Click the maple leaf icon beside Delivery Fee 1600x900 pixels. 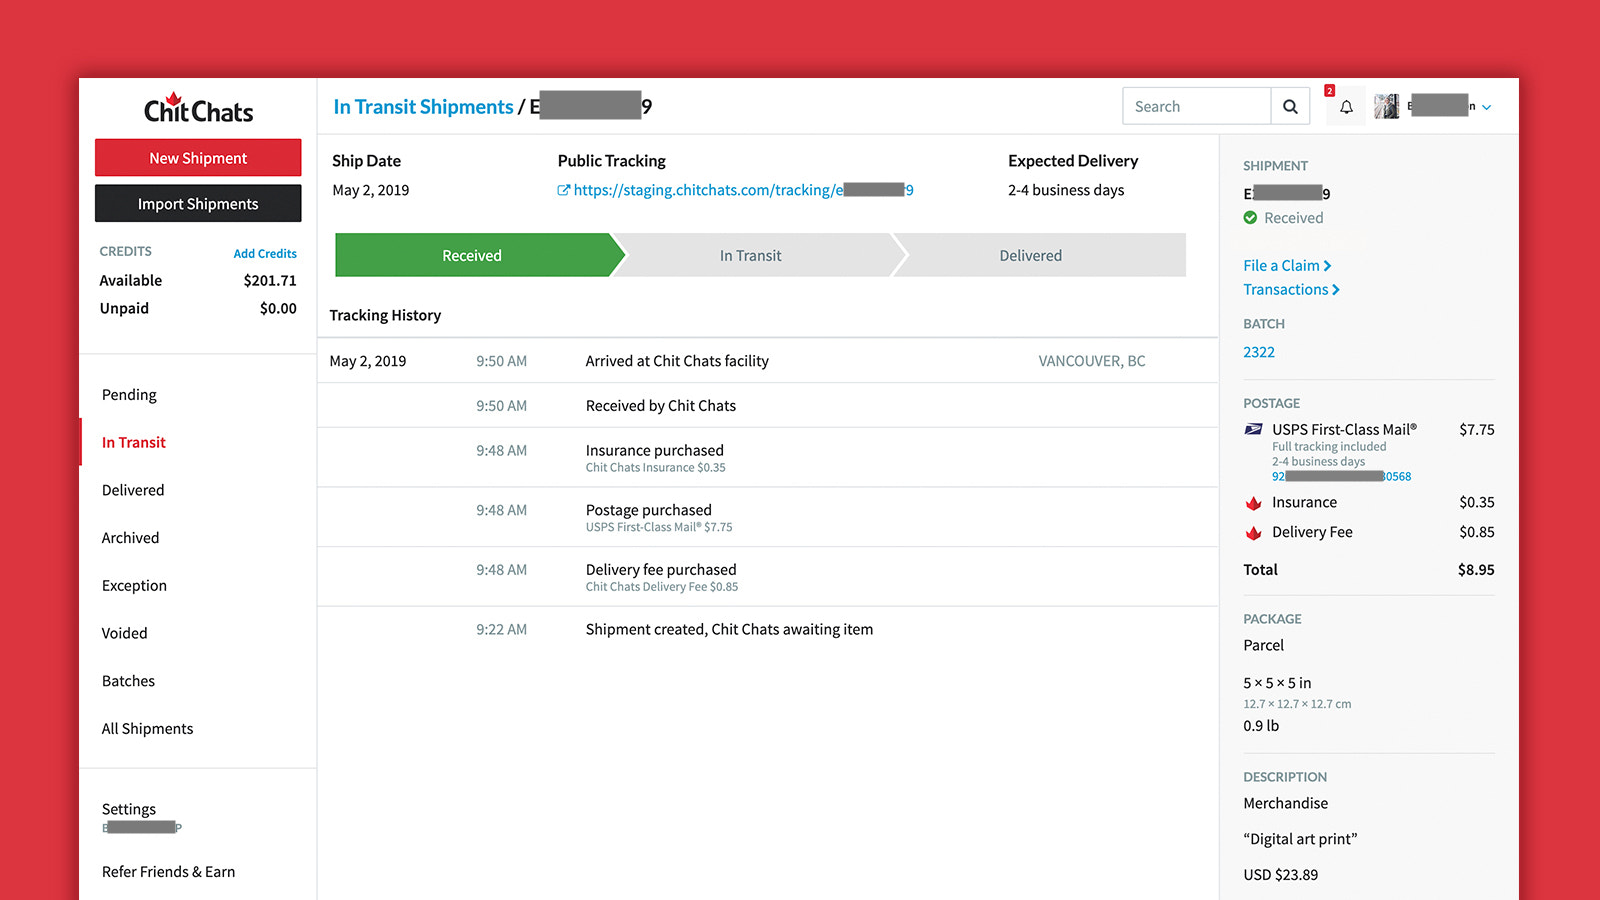tap(1253, 533)
